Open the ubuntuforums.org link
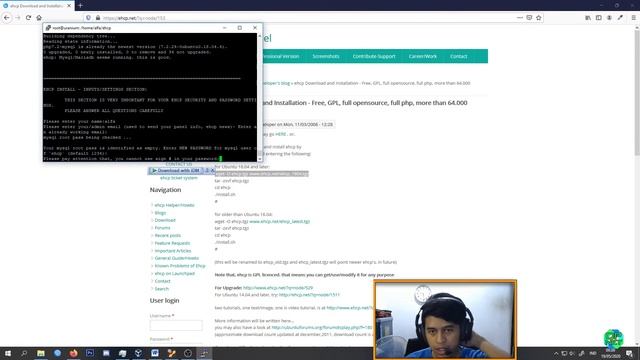Screen dimensions: 640x360 click(x=322, y=327)
